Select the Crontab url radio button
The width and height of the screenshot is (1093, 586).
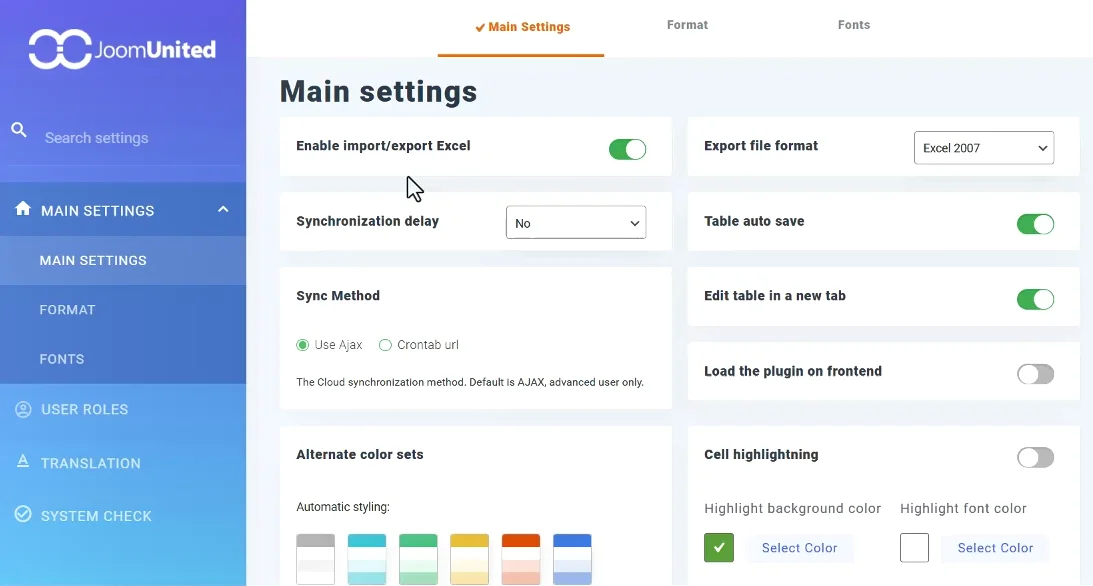385,345
